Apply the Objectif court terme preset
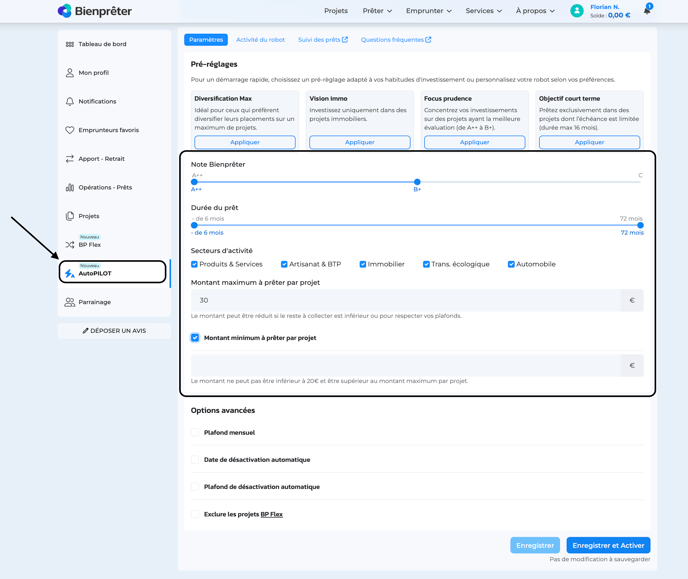Screen dimensions: 688x579 (x=590, y=142)
